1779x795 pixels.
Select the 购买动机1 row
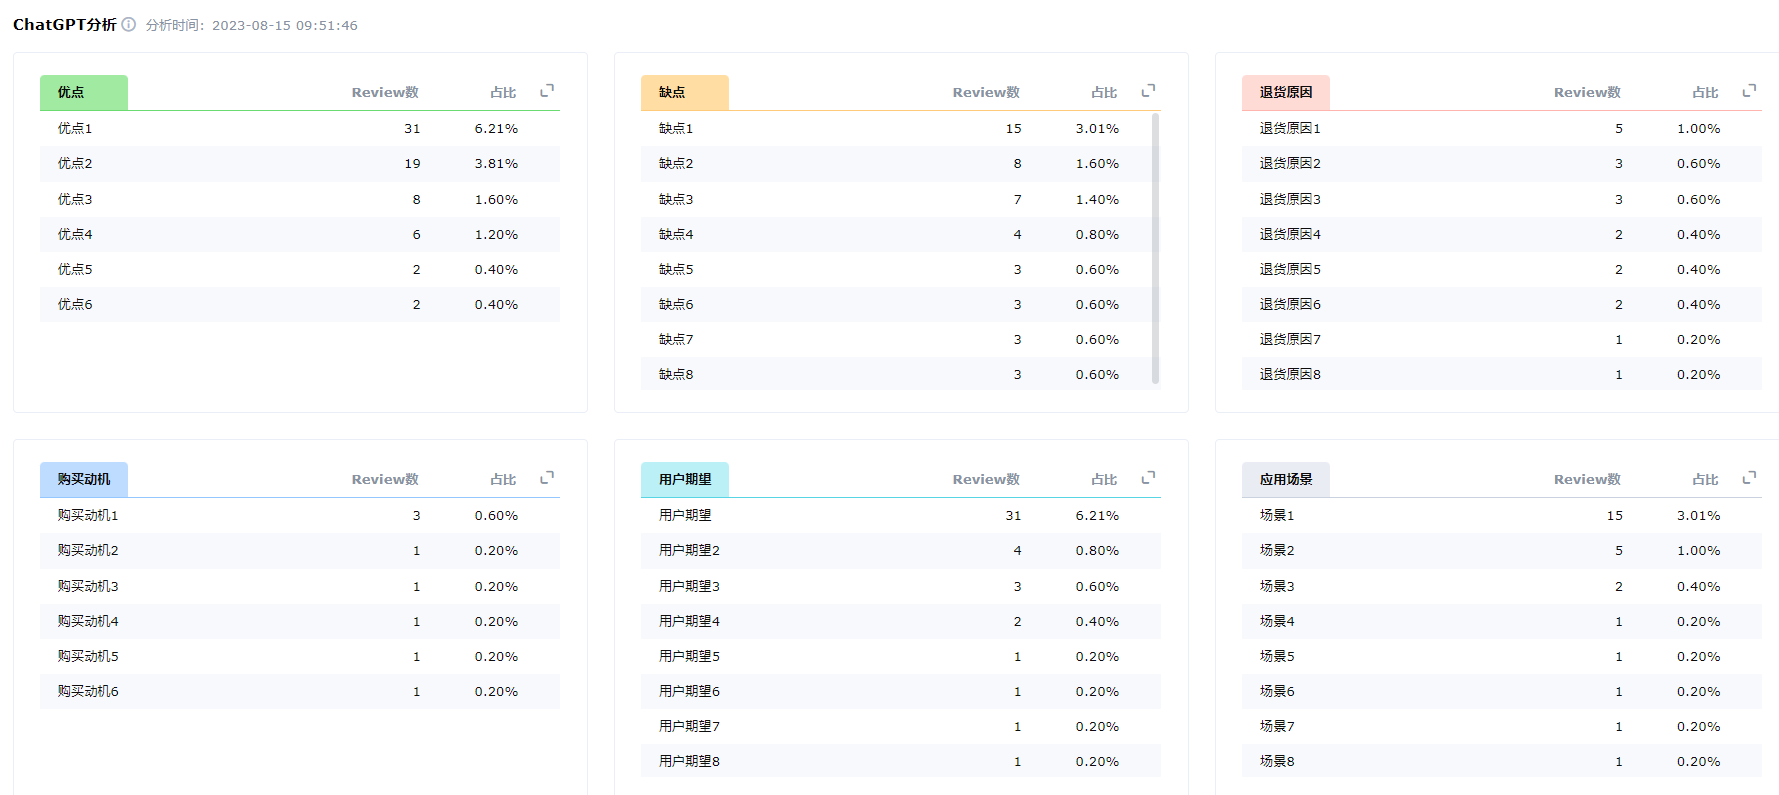tap(300, 515)
